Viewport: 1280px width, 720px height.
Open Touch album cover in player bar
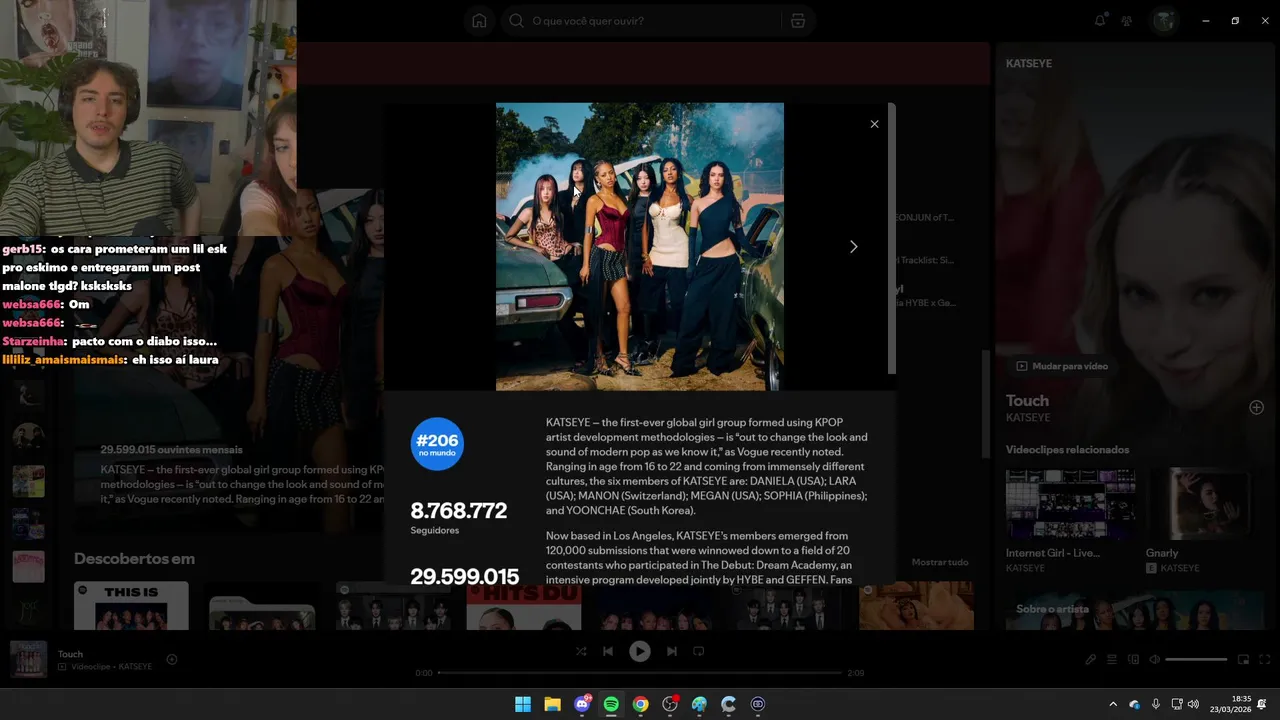point(28,659)
